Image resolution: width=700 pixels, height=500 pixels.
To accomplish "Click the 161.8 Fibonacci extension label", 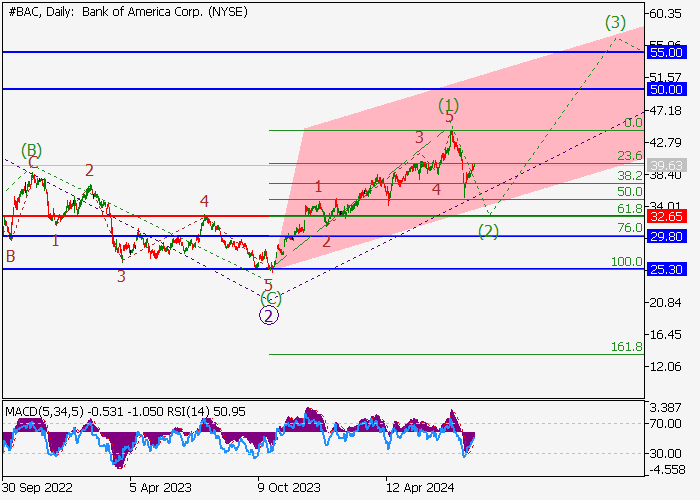I will pos(626,347).
